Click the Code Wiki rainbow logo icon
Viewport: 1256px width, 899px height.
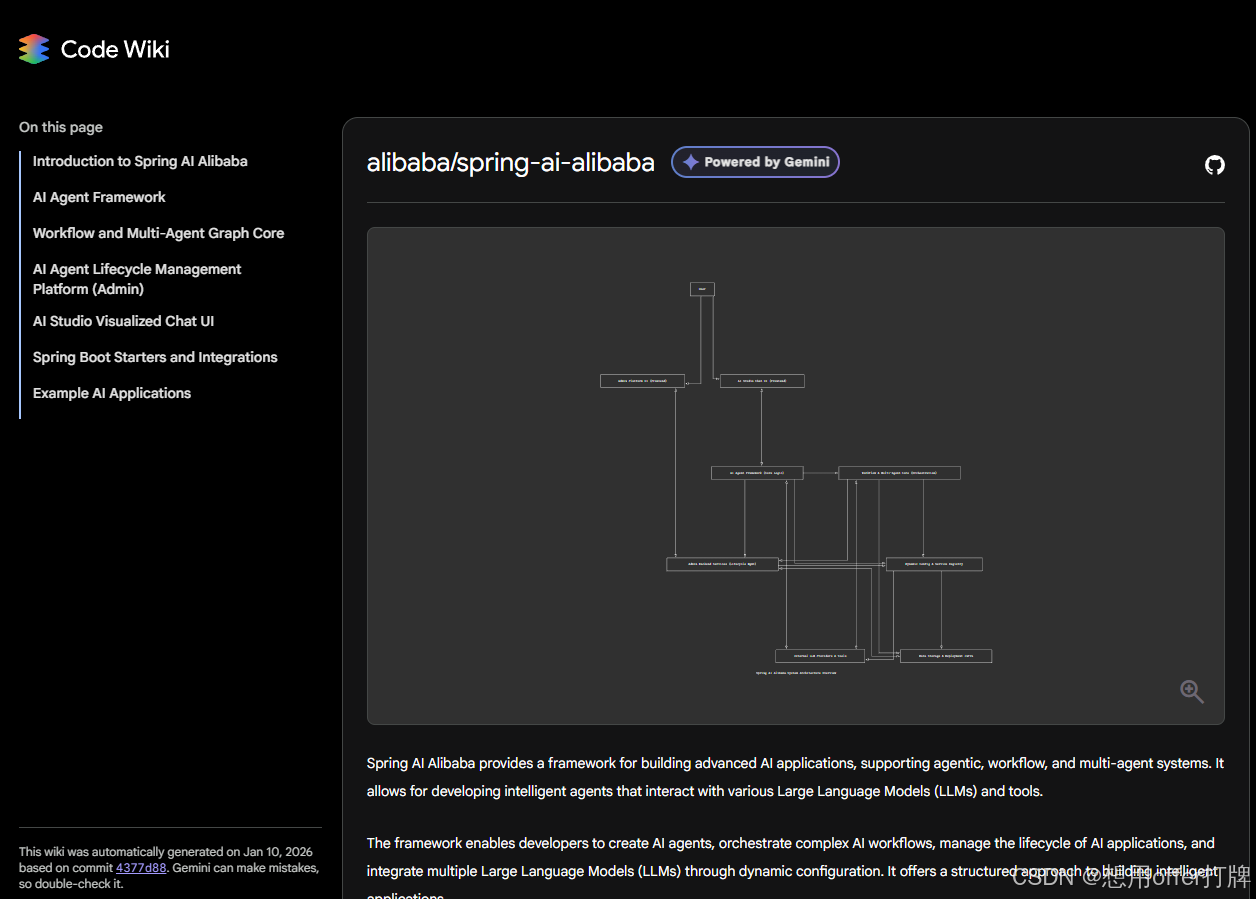click(x=34, y=49)
